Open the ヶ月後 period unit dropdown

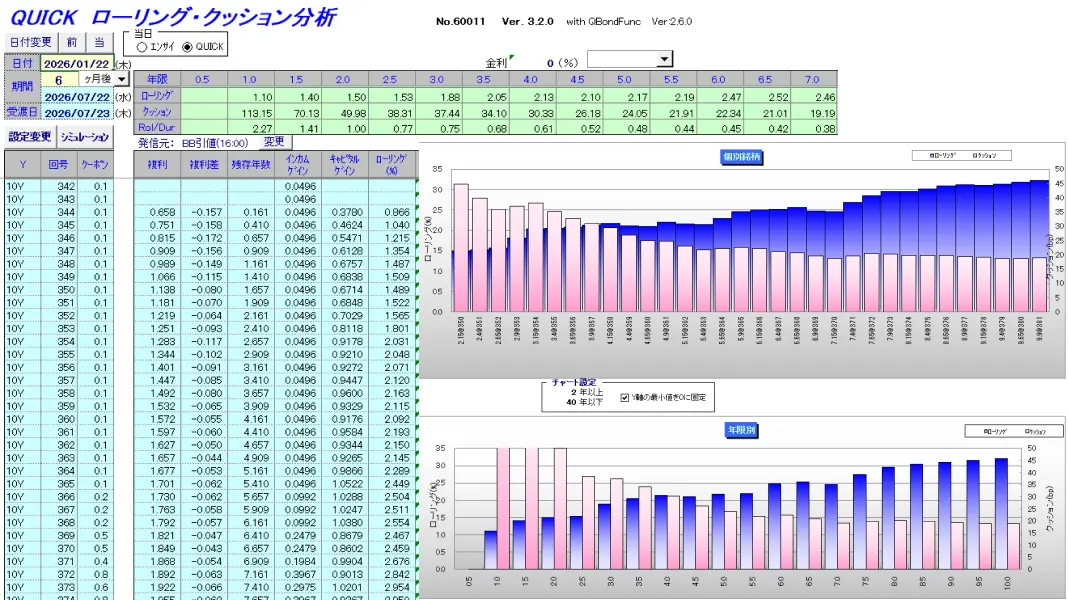coord(121,79)
